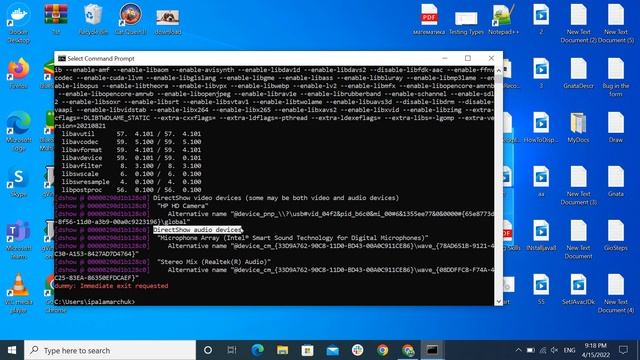
Task: Maximize the Command Prompt window
Action: coord(468,58)
